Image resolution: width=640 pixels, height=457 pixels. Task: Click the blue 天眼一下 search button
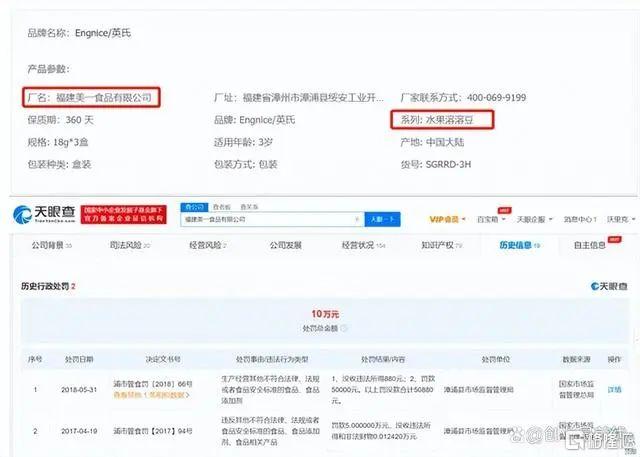382,219
